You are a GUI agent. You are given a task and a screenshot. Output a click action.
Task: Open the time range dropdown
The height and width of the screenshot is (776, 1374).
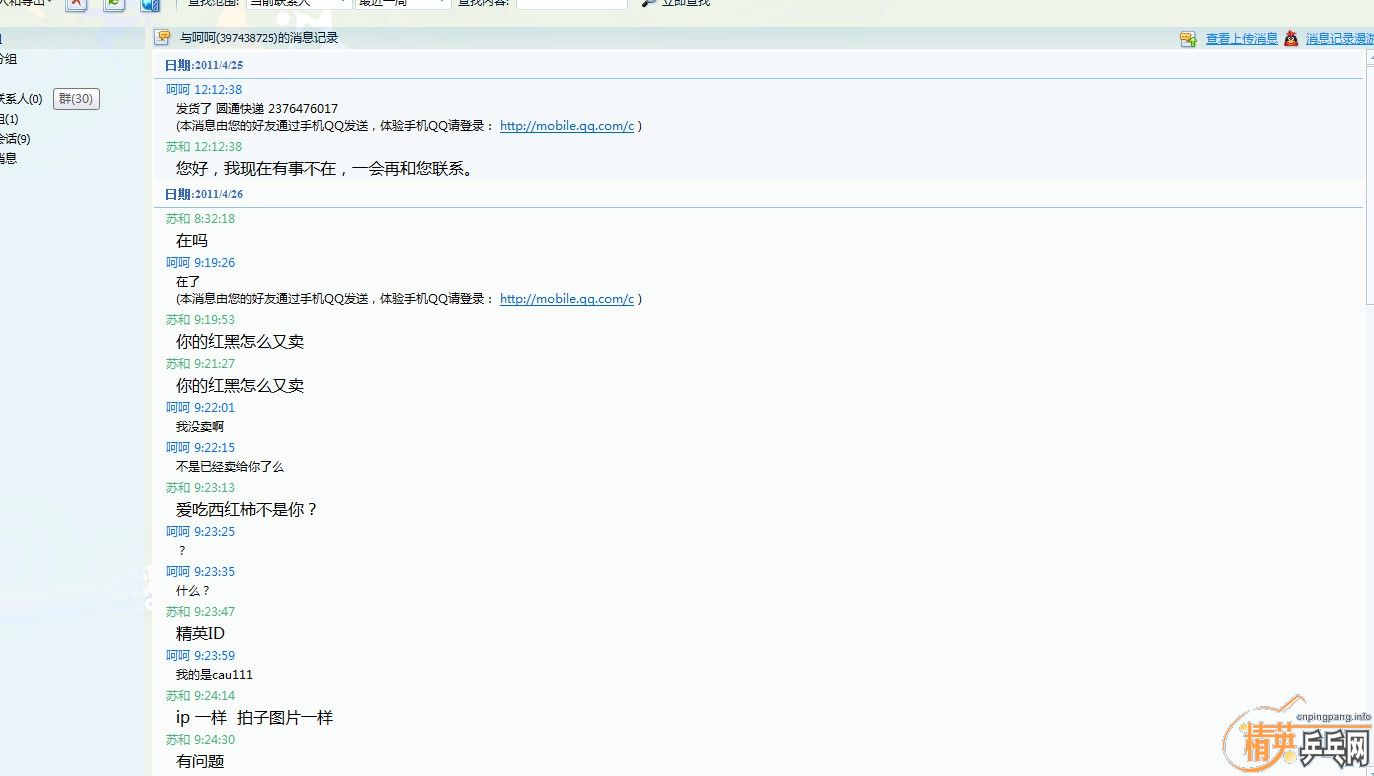coord(403,3)
